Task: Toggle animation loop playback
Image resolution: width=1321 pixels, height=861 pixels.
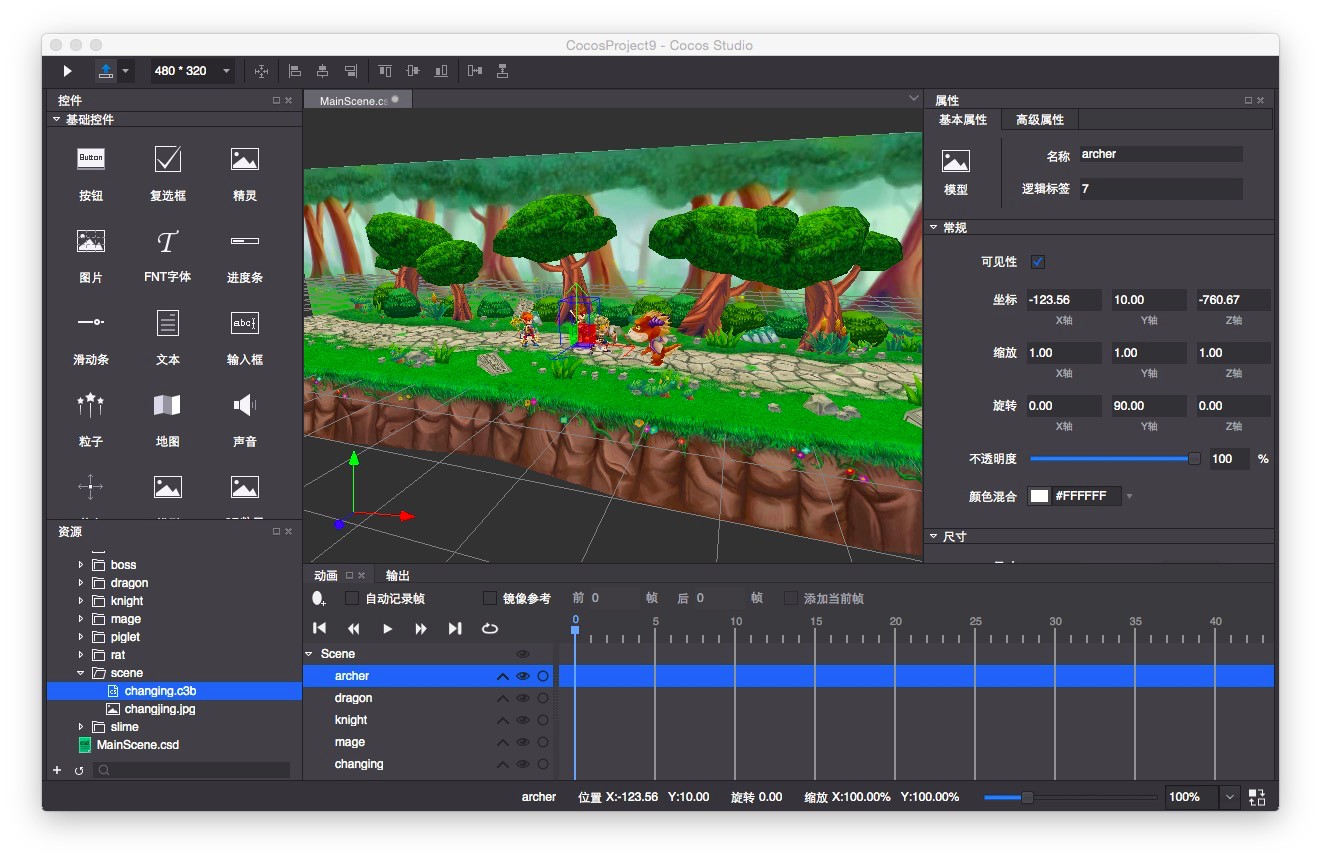Action: pyautogui.click(x=490, y=629)
